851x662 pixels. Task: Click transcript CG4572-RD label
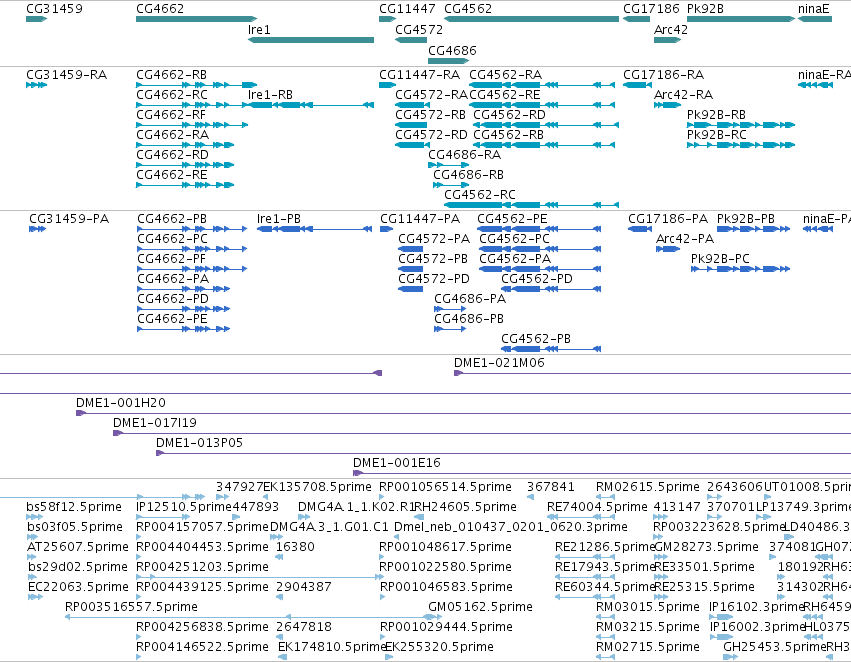pos(431,135)
